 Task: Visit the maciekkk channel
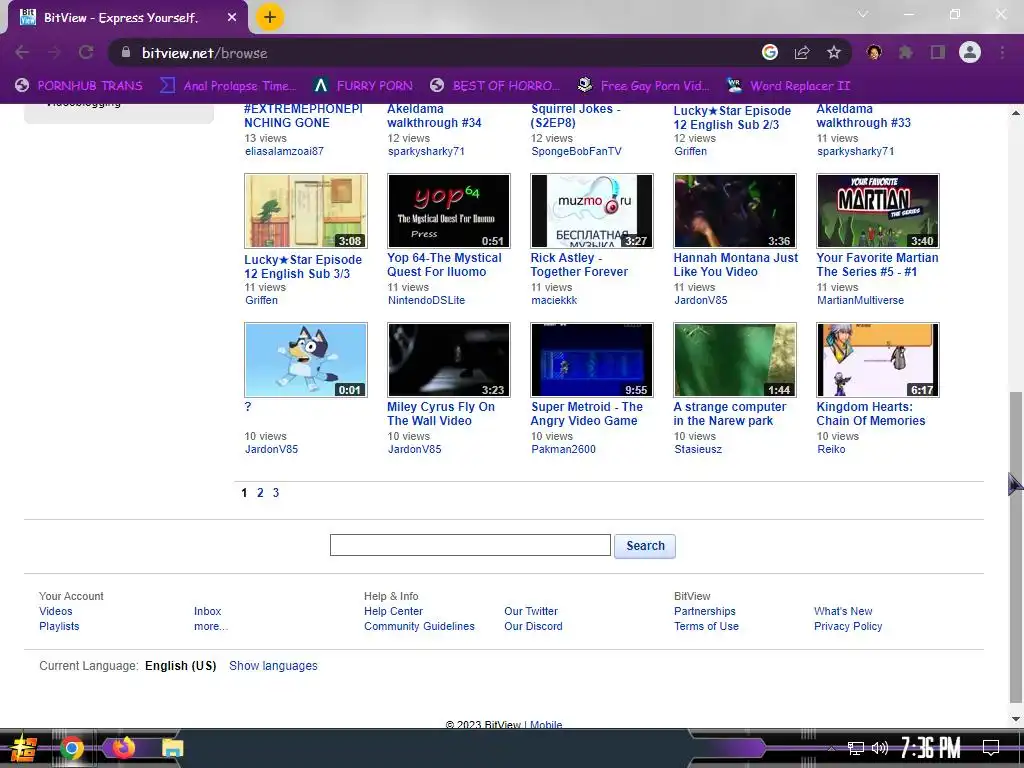pos(554,300)
